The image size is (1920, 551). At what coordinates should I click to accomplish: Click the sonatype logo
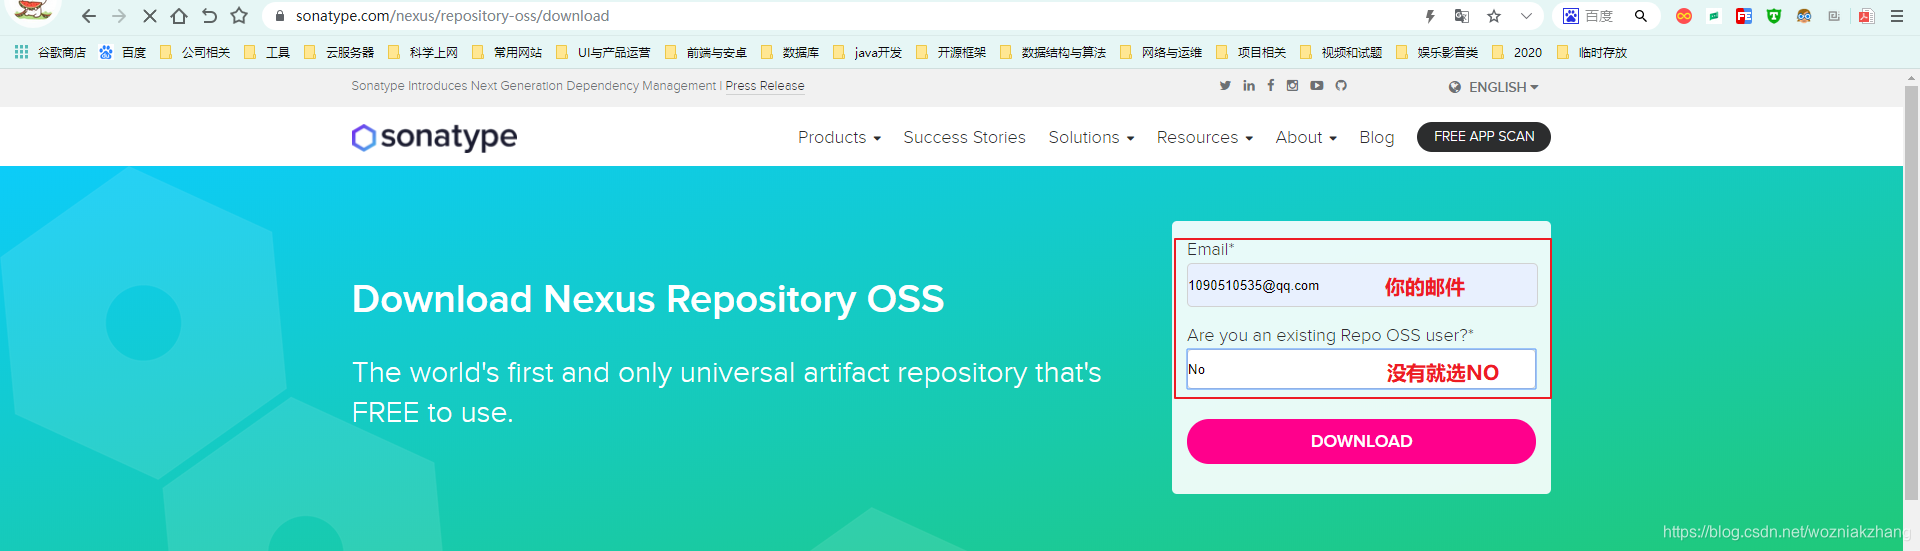tap(434, 137)
